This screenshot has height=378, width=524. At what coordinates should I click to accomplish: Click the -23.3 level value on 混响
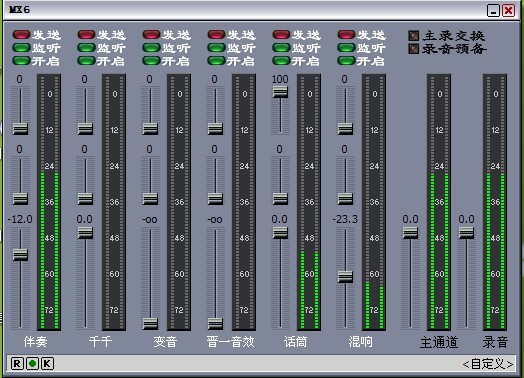(345, 219)
